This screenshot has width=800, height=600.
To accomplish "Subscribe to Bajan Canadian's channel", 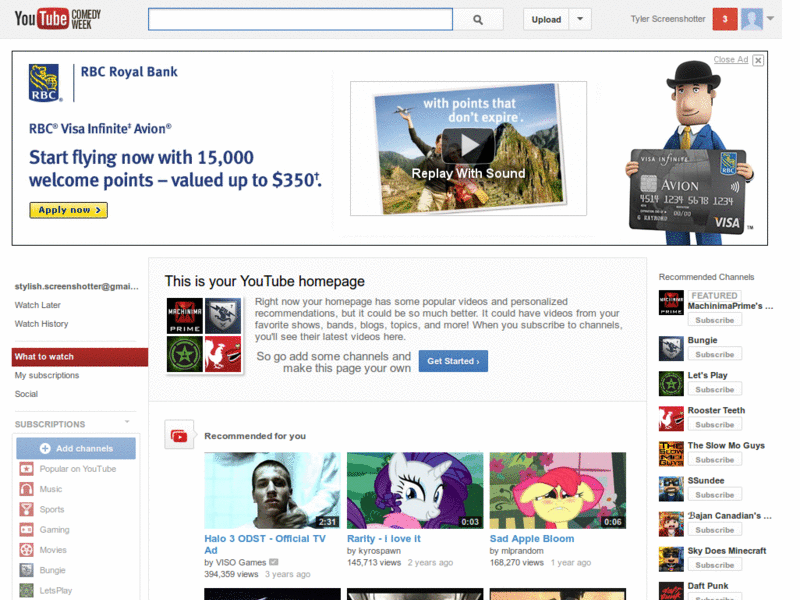I will 714,530.
